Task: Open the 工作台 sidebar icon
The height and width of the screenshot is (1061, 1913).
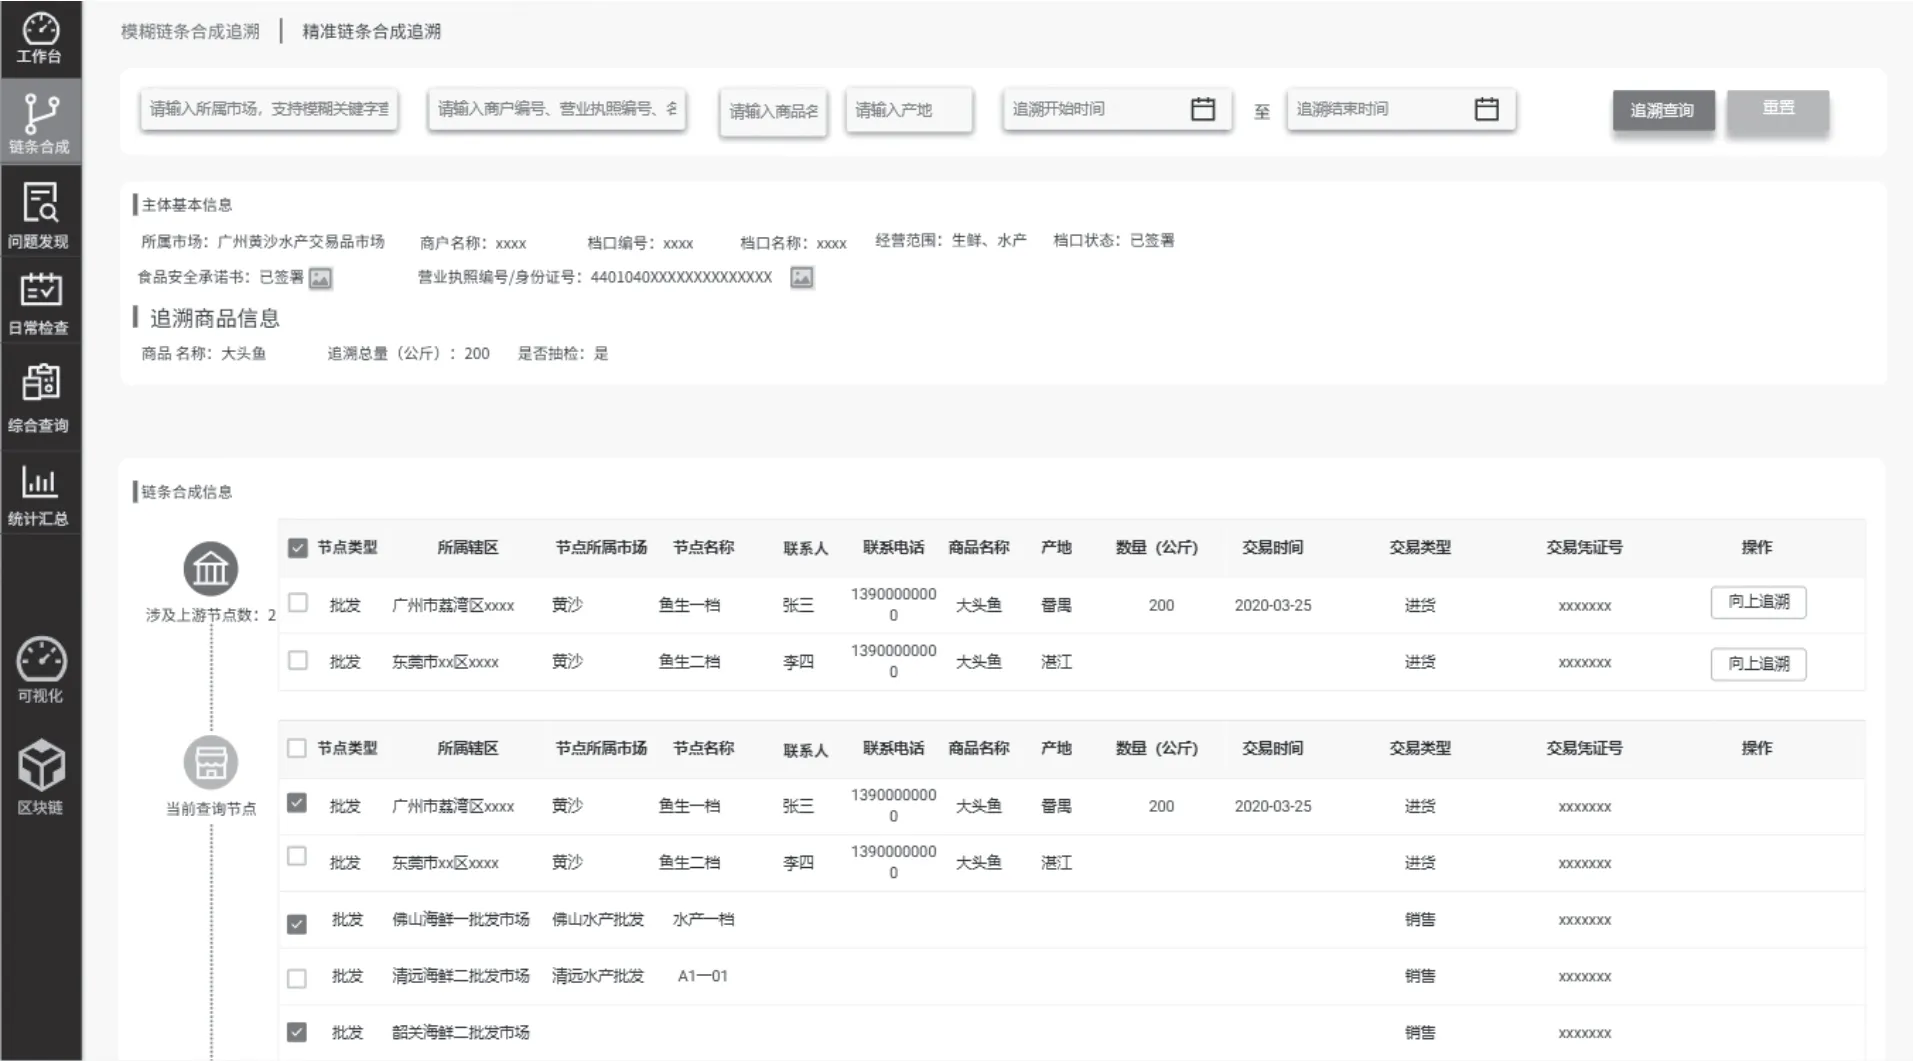Action: click(x=40, y=38)
